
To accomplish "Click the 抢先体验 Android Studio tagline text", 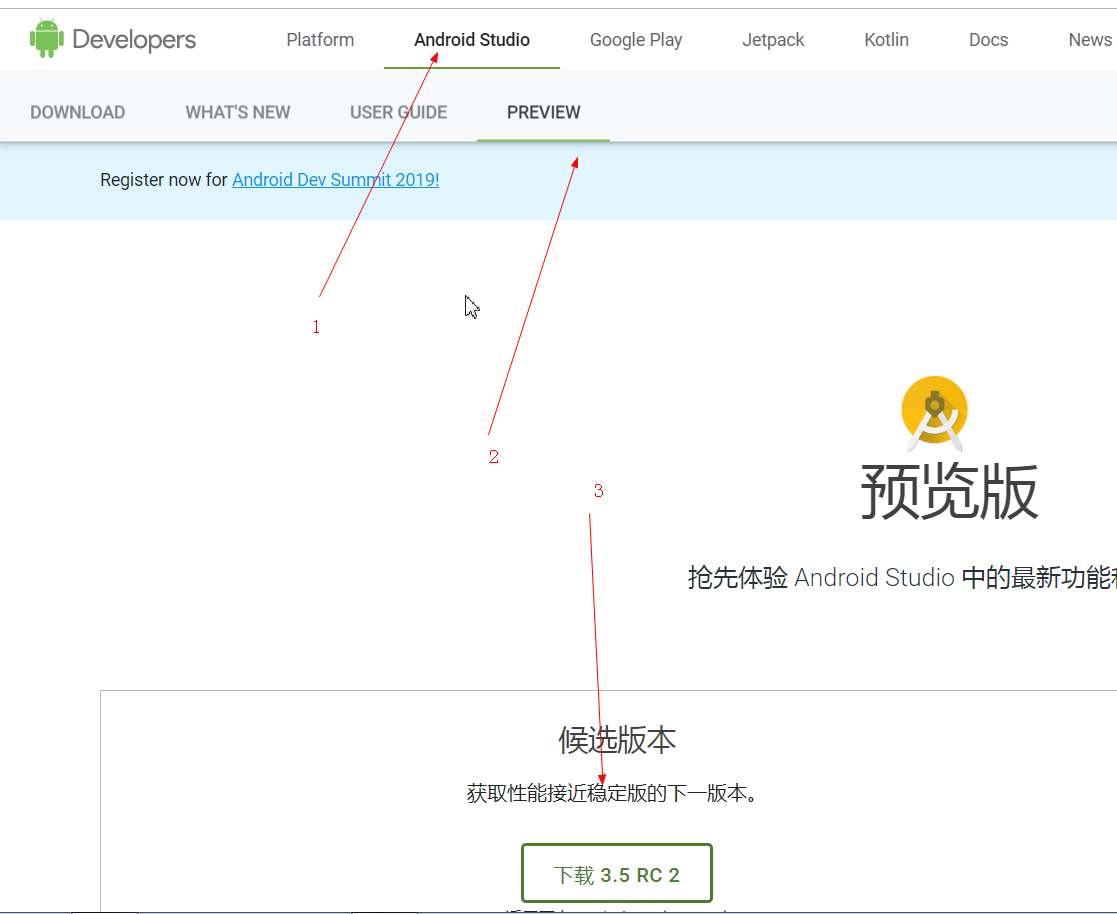I will click(902, 577).
